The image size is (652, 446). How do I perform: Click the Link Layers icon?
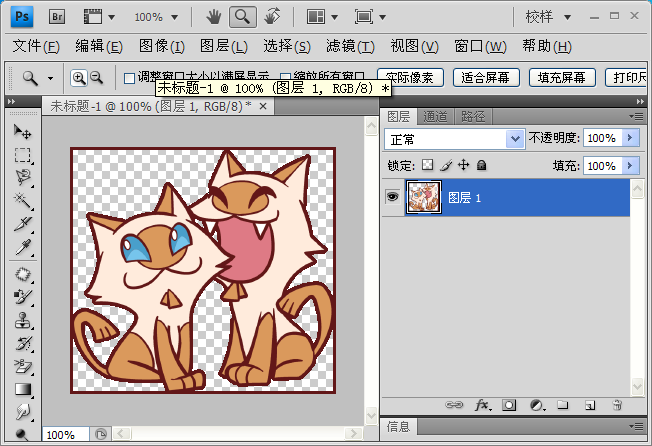tap(454, 405)
